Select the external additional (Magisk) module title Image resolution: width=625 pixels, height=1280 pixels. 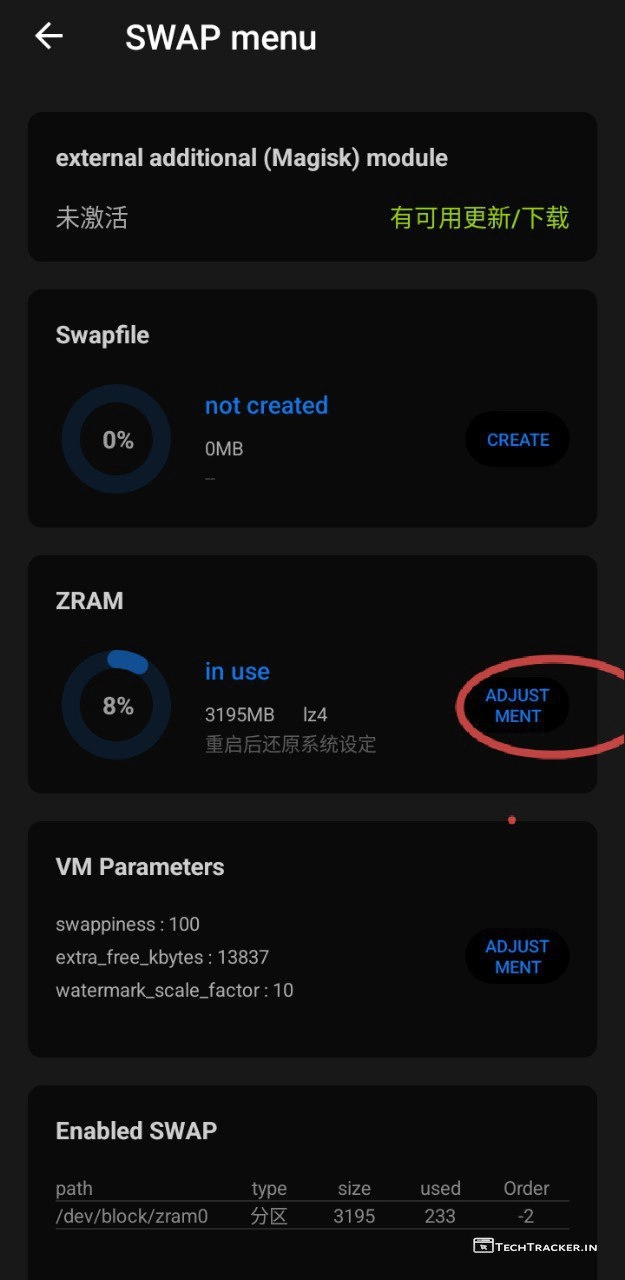252,158
